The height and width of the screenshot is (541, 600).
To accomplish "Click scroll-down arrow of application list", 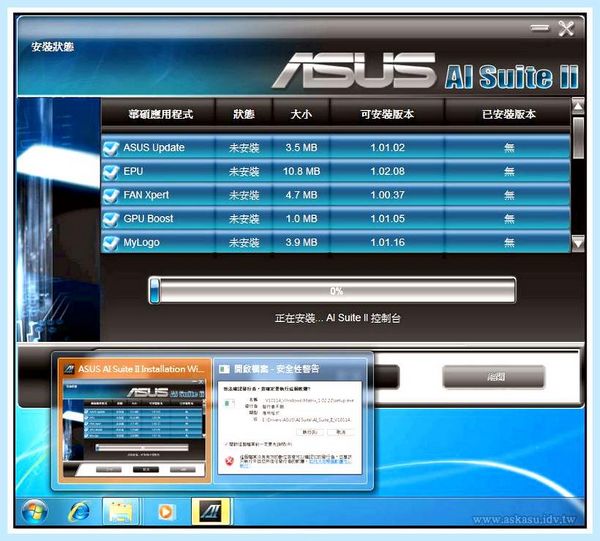I will pos(578,243).
